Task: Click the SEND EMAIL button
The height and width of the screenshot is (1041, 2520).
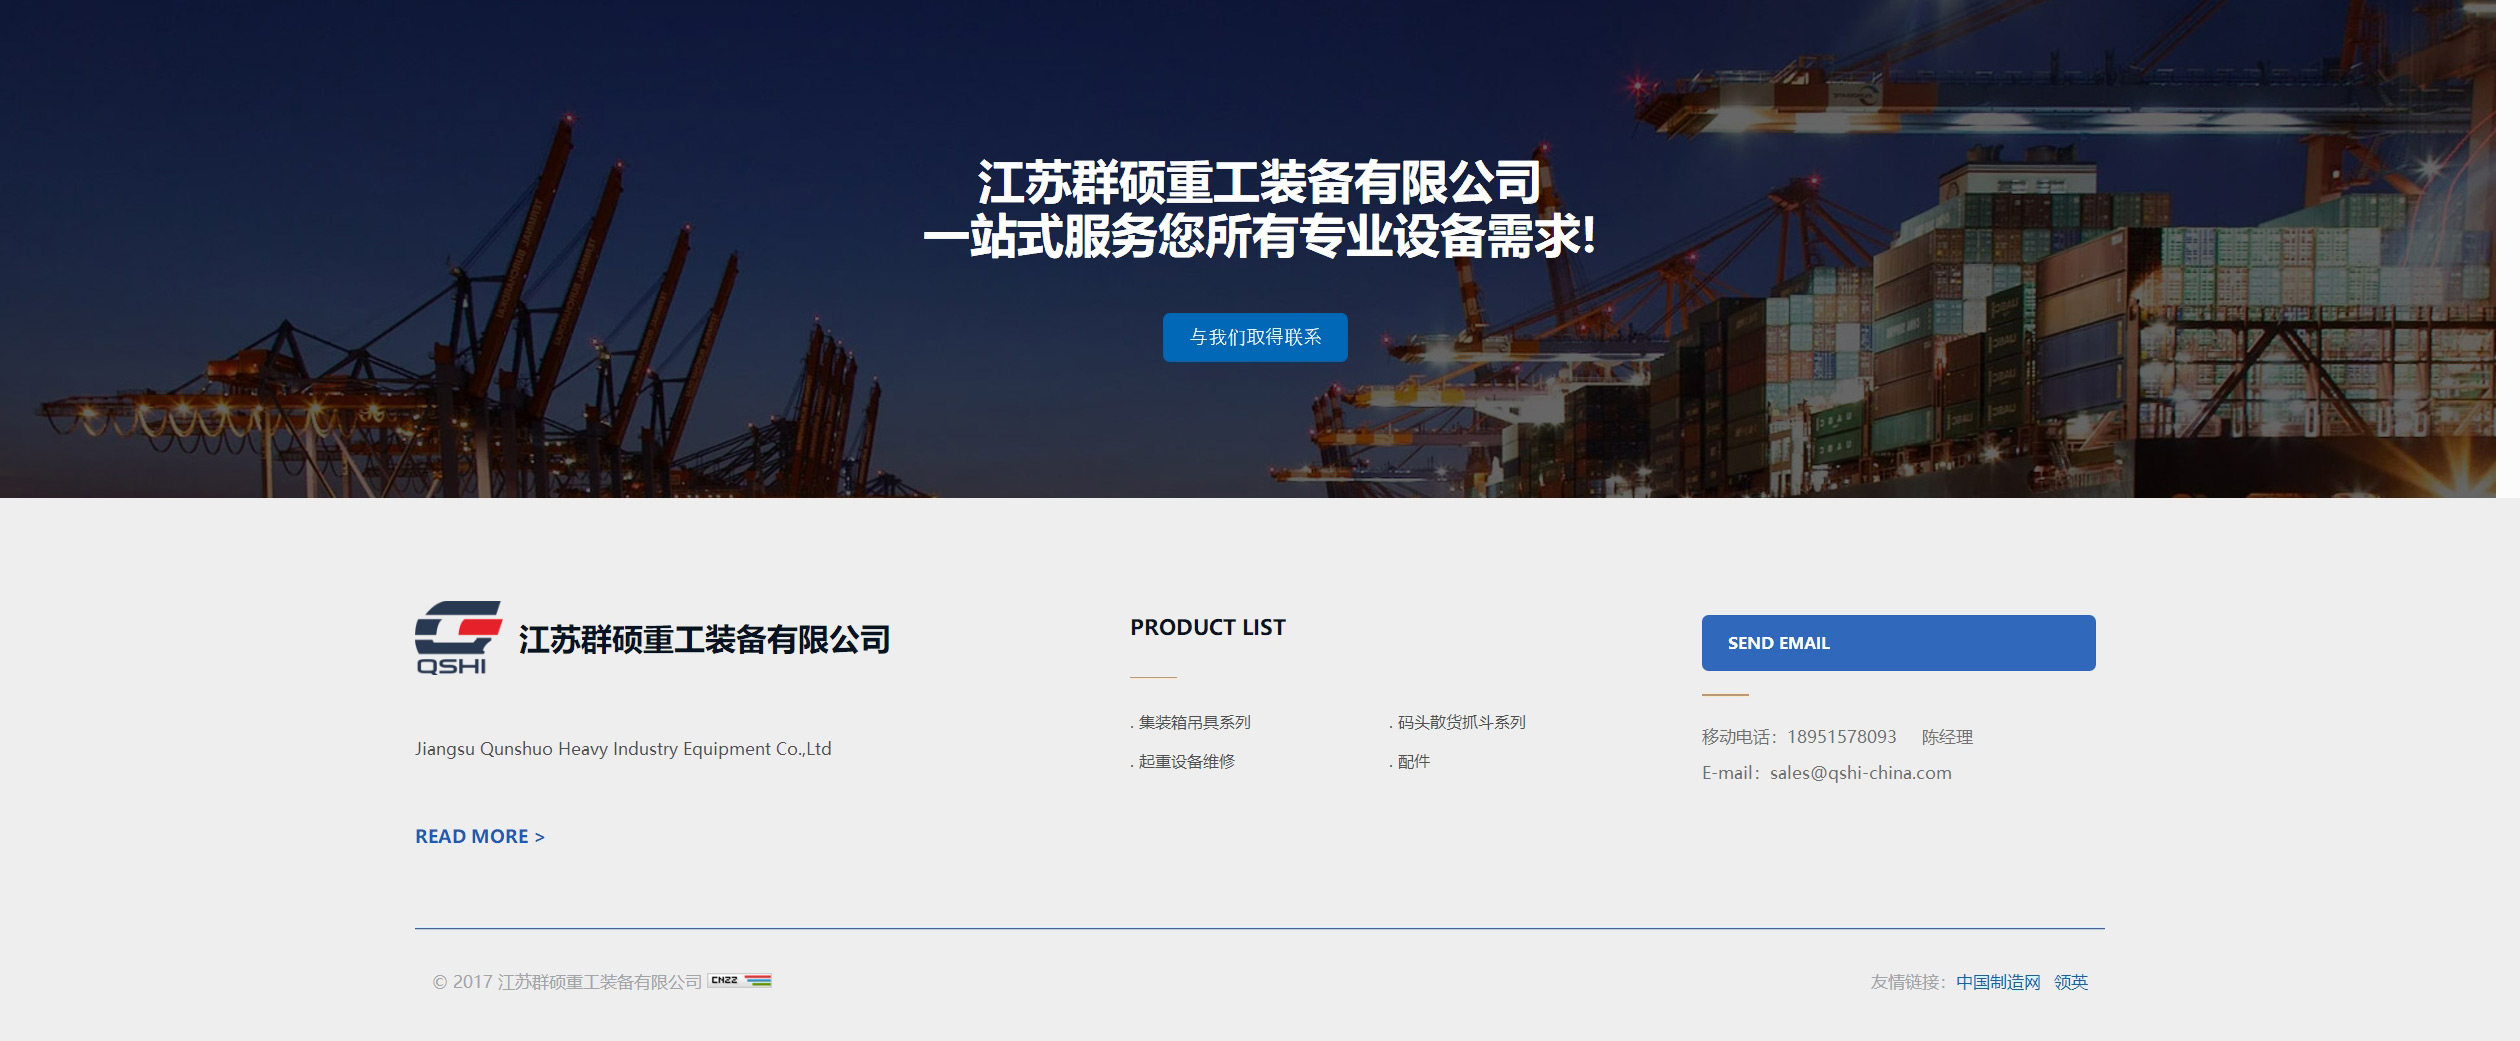Action: click(x=1898, y=642)
